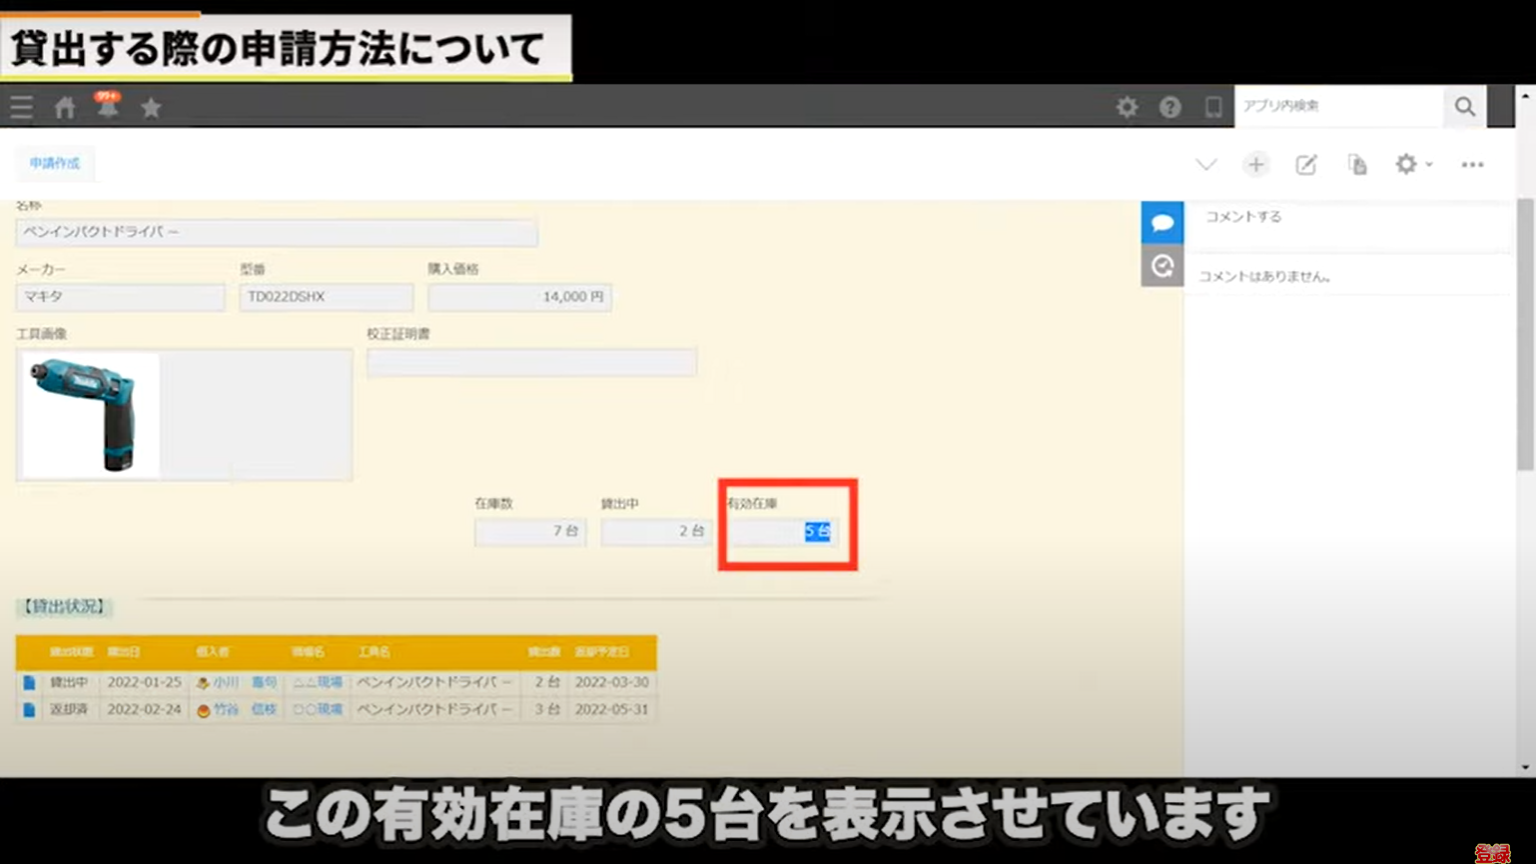Open the header settings gear menu
The width and height of the screenshot is (1536, 864).
(1127, 107)
